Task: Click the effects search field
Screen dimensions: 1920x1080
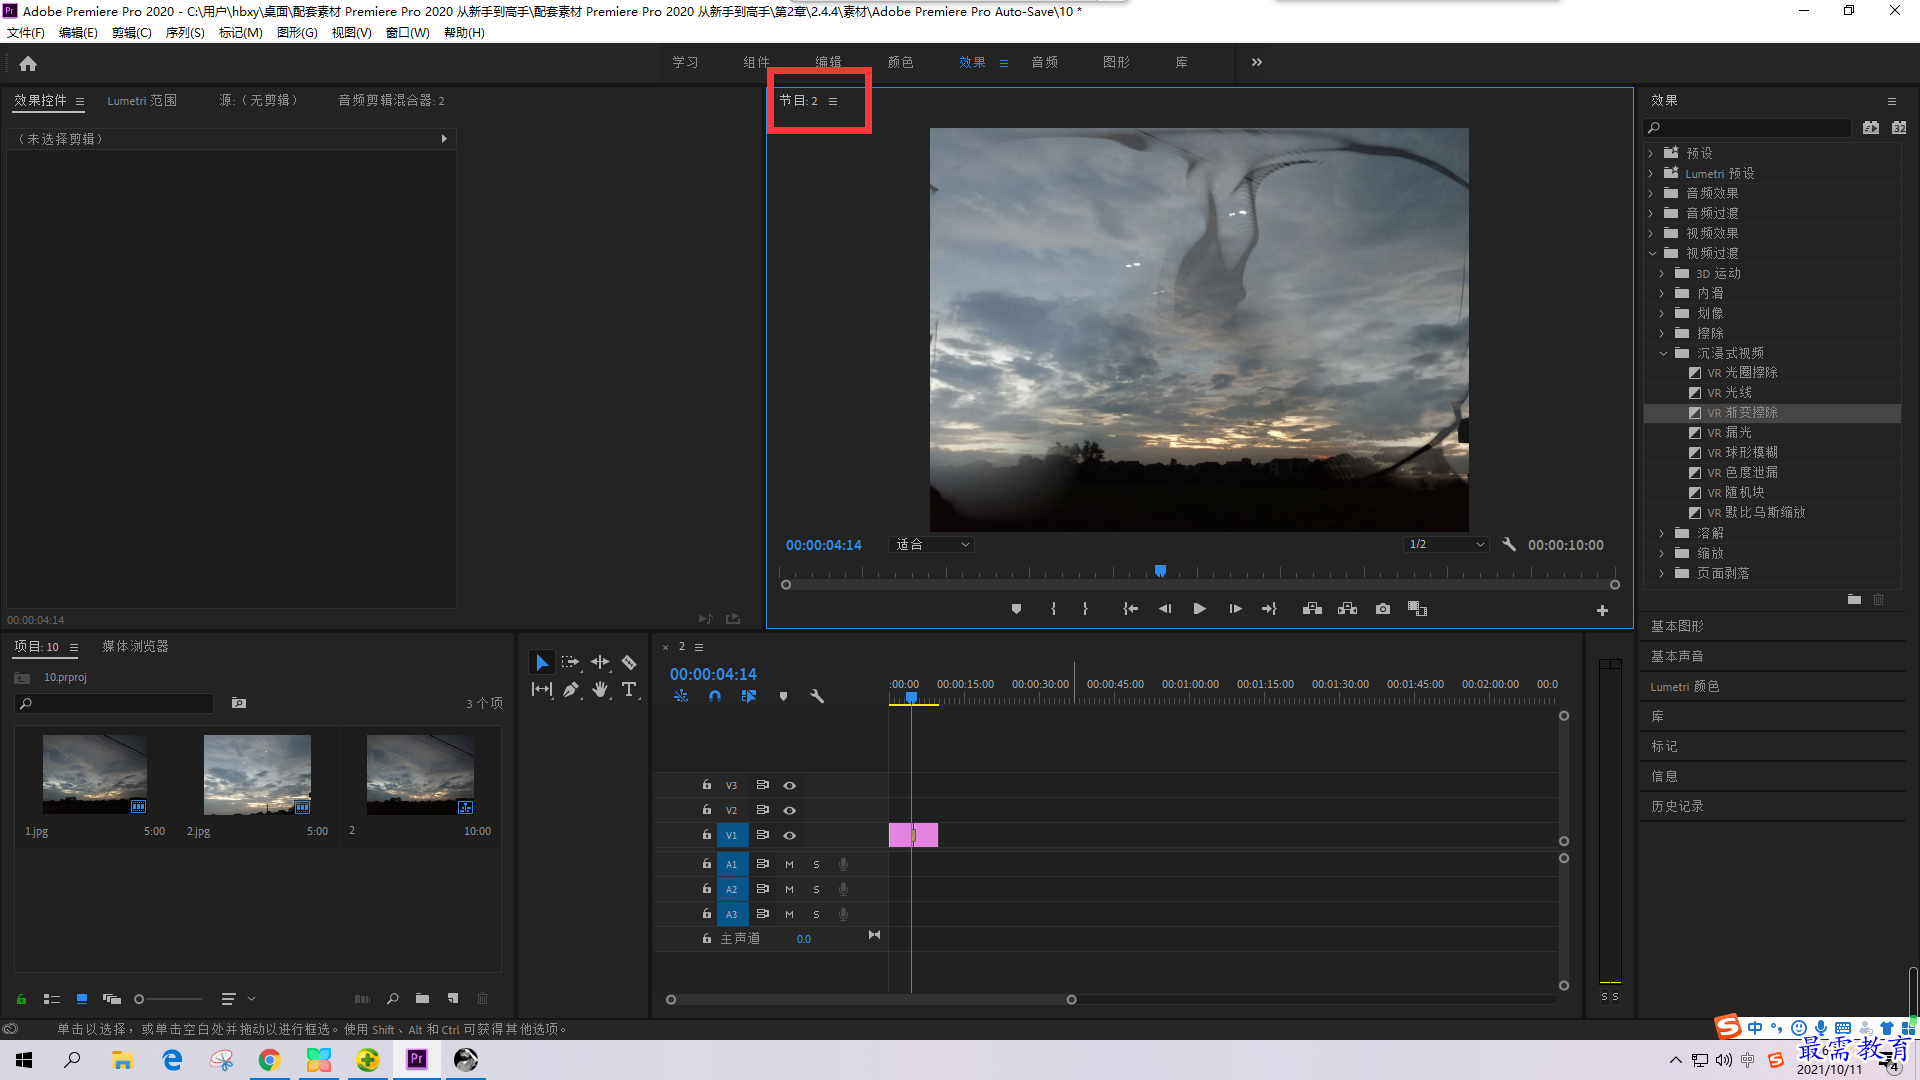Action: tap(1747, 128)
